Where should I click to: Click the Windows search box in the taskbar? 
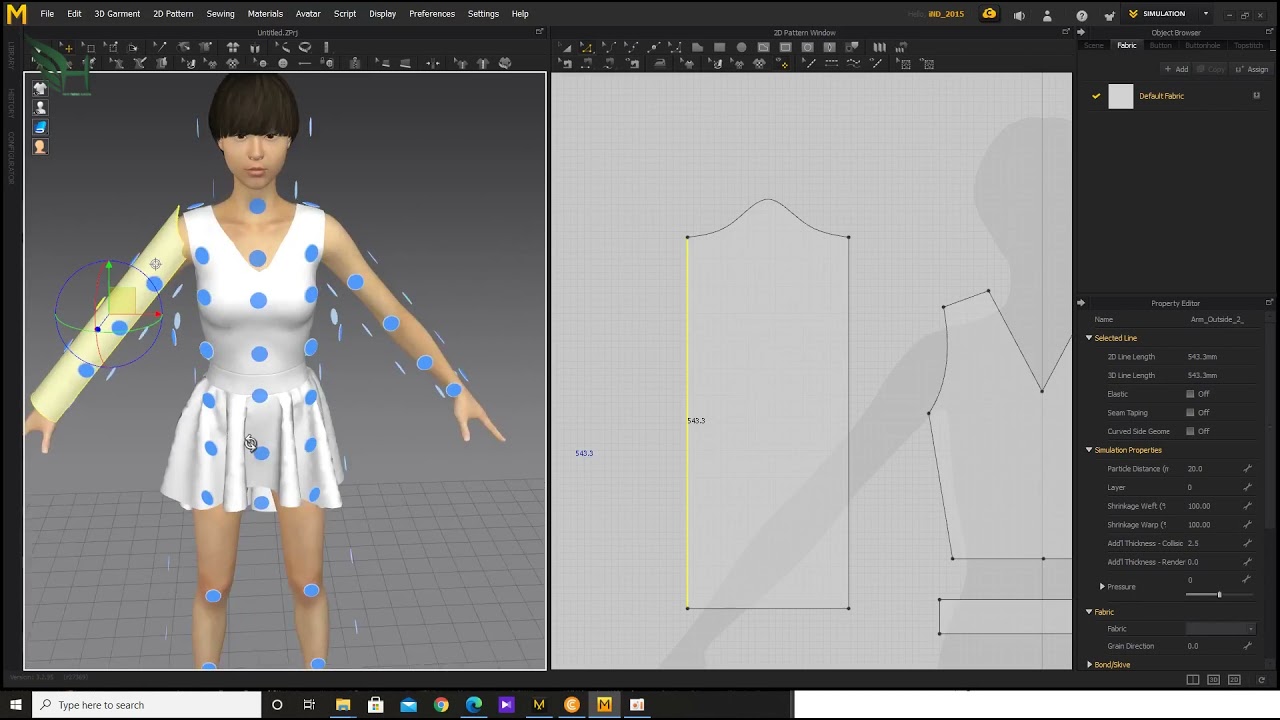coord(147,705)
